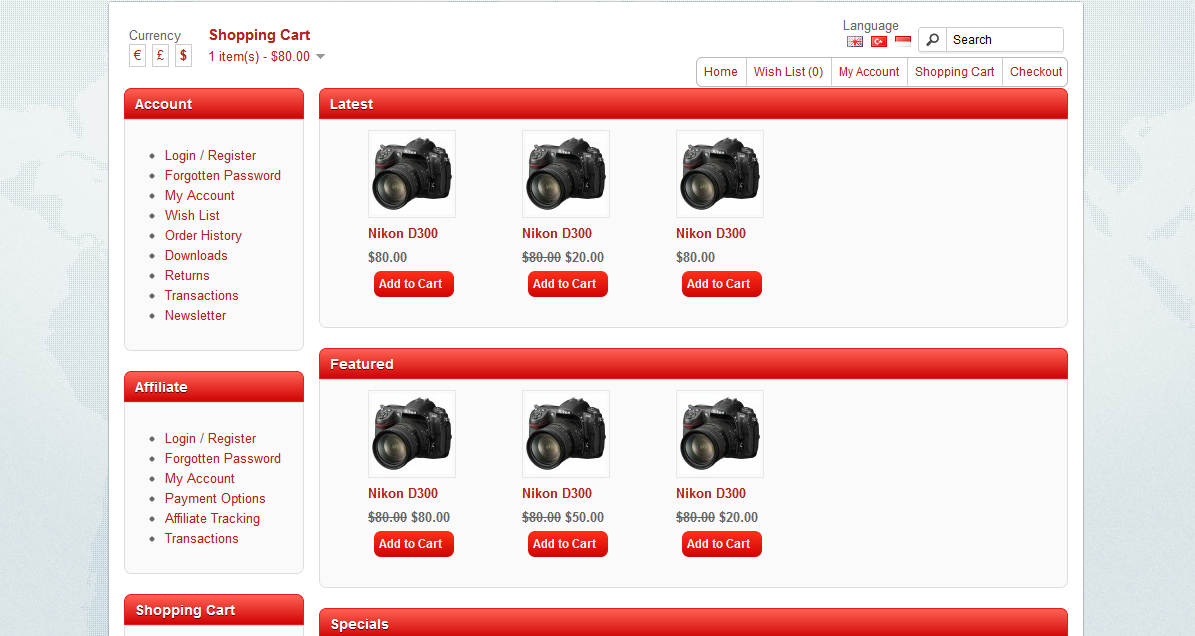Open Affiliate Tracking link
The width and height of the screenshot is (1195, 636).
point(212,519)
